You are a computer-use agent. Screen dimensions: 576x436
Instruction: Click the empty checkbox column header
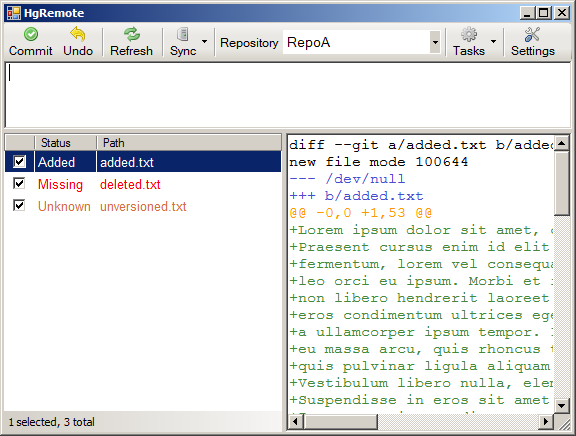pos(20,143)
